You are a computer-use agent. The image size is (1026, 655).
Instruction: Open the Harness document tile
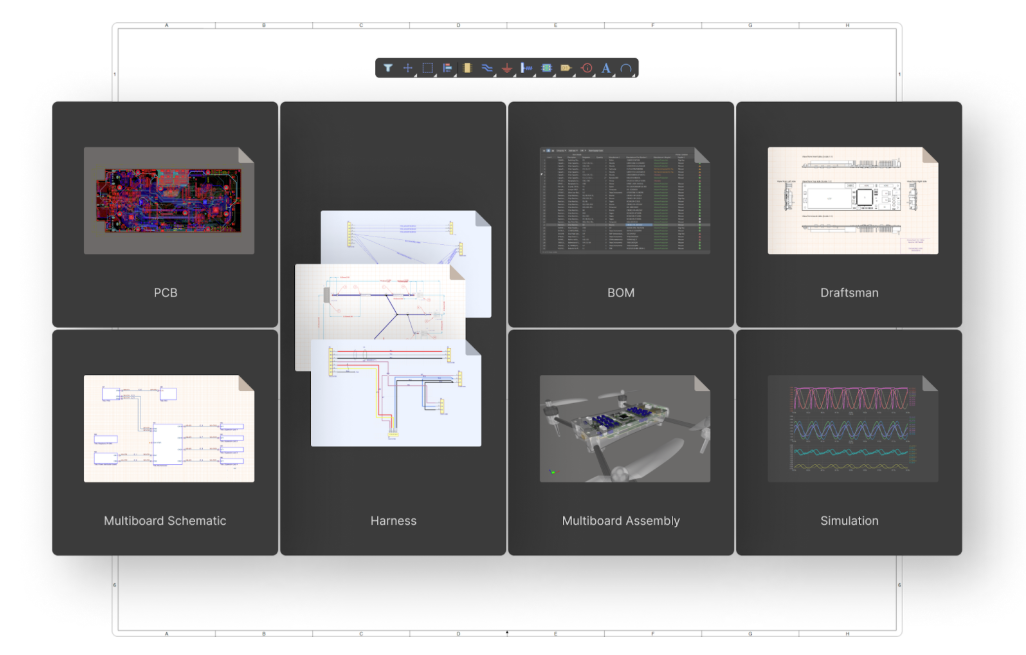tap(393, 328)
